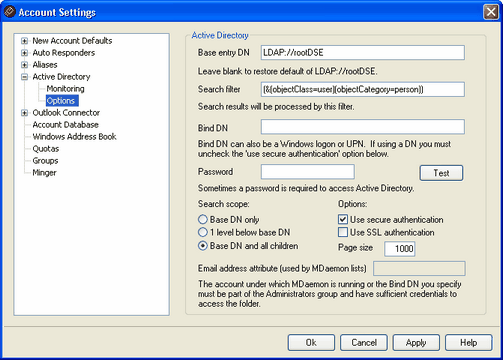Open Help for this dialog
Viewport: 503px width, 360px height.
468,343
